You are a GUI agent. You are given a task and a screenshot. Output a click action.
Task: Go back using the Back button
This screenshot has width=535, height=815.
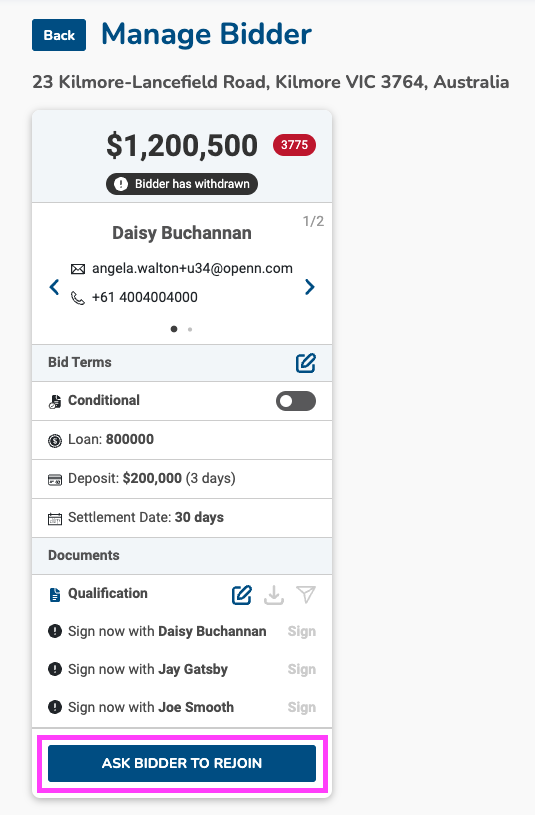[59, 35]
